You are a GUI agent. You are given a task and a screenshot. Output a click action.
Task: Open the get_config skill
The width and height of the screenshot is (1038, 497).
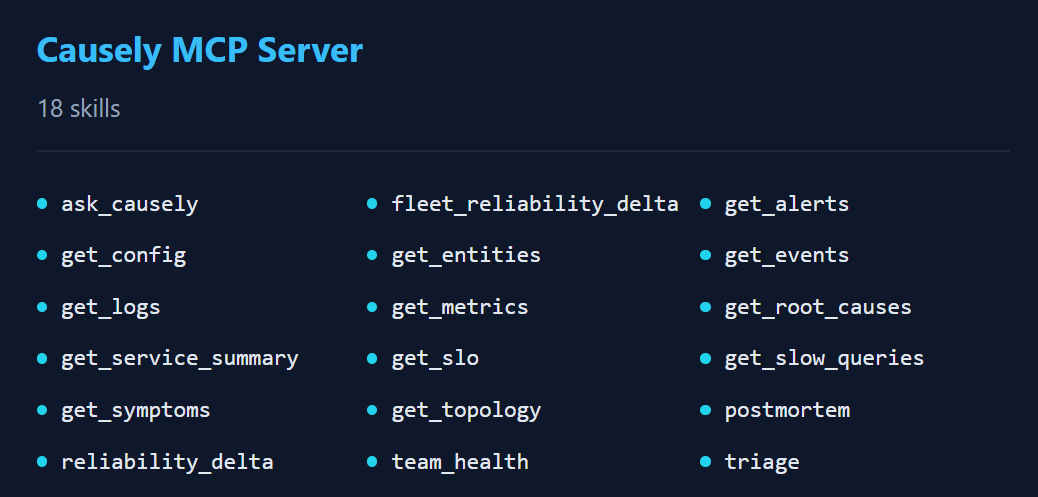tap(123, 255)
